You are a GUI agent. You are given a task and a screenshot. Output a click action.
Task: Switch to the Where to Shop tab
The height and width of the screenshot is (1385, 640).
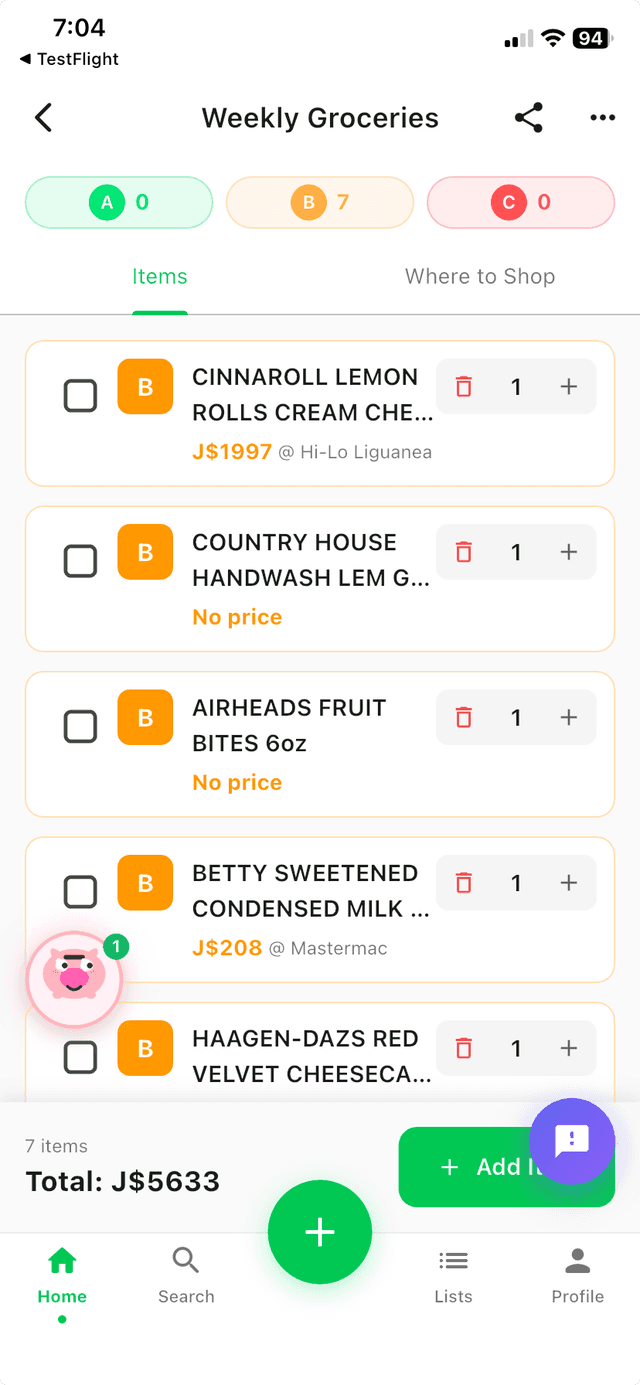pyautogui.click(x=480, y=276)
